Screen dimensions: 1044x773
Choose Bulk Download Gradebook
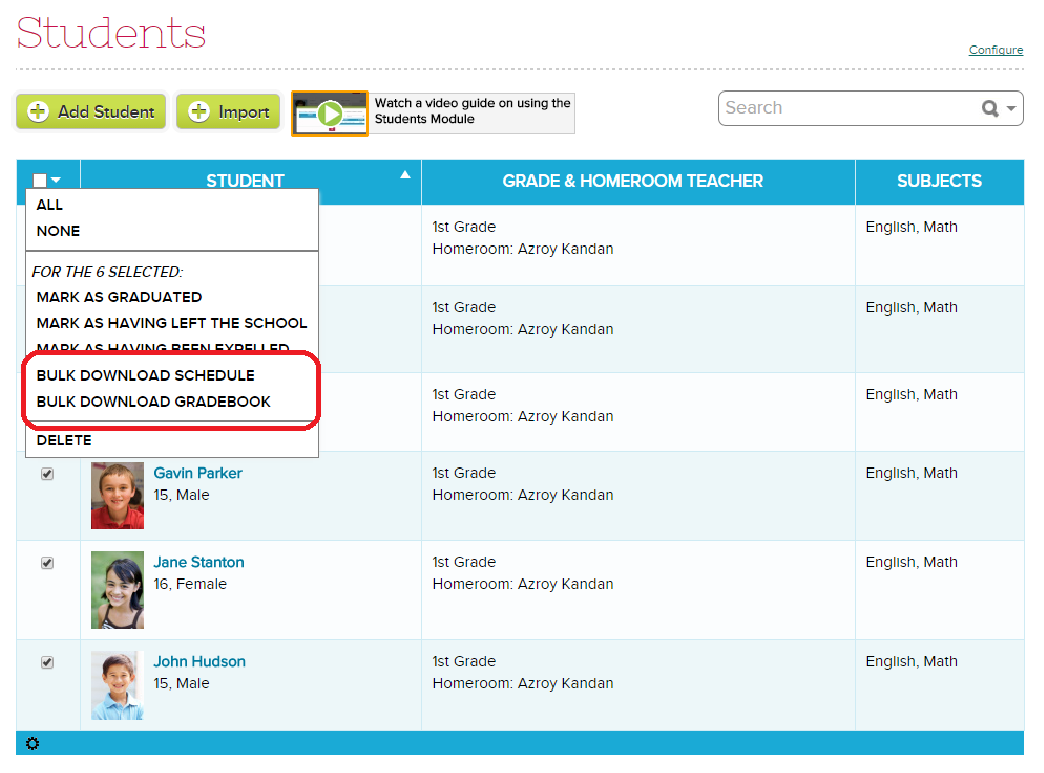153,402
